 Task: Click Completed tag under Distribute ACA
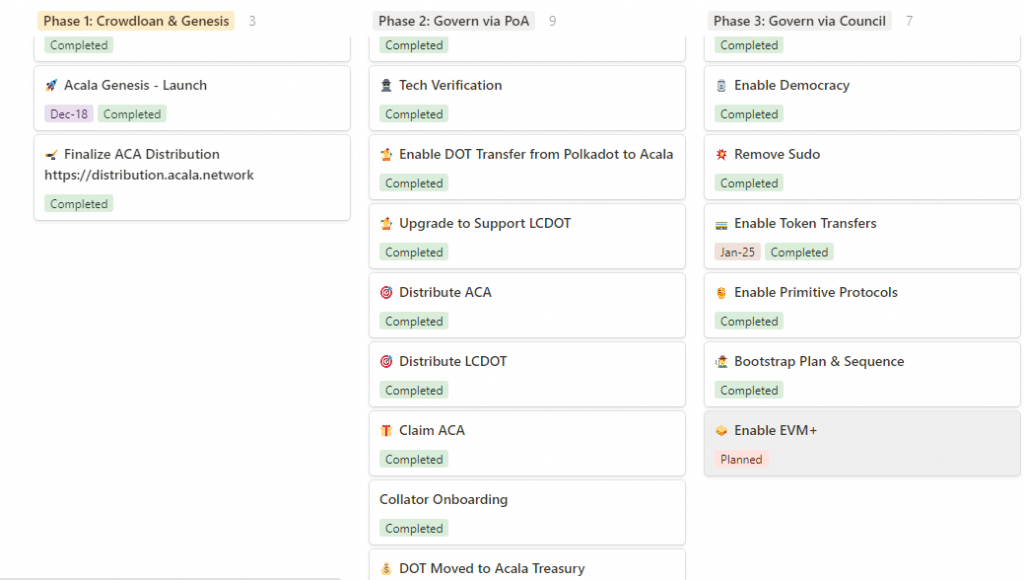[414, 321]
